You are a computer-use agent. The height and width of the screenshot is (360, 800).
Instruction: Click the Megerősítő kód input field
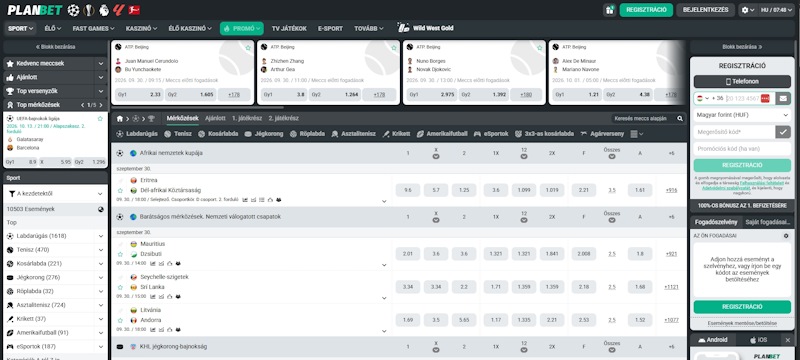click(734, 132)
